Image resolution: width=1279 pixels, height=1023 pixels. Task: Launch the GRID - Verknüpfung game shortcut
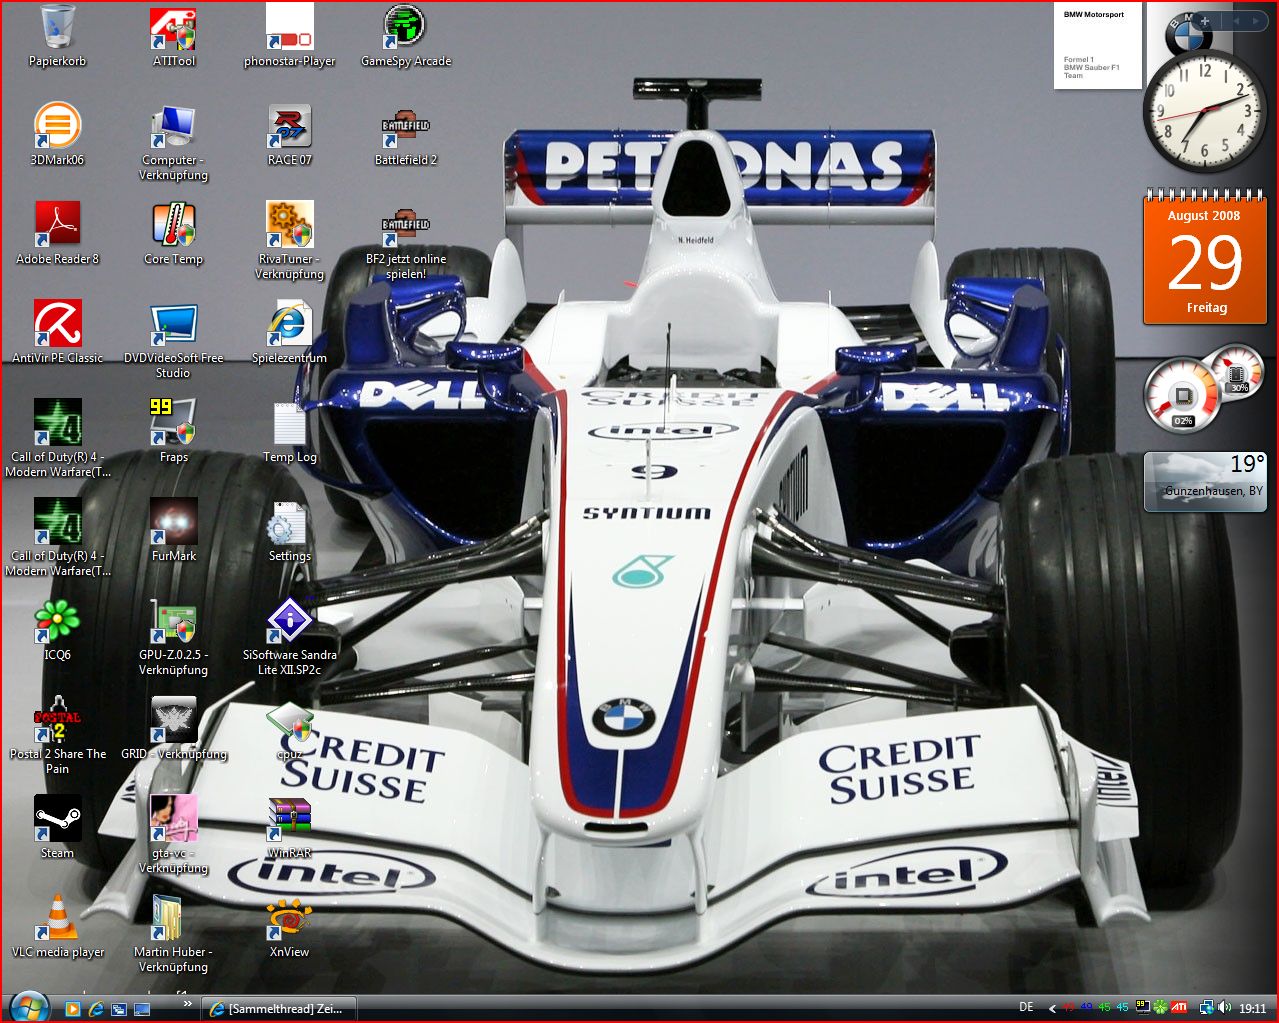click(173, 729)
